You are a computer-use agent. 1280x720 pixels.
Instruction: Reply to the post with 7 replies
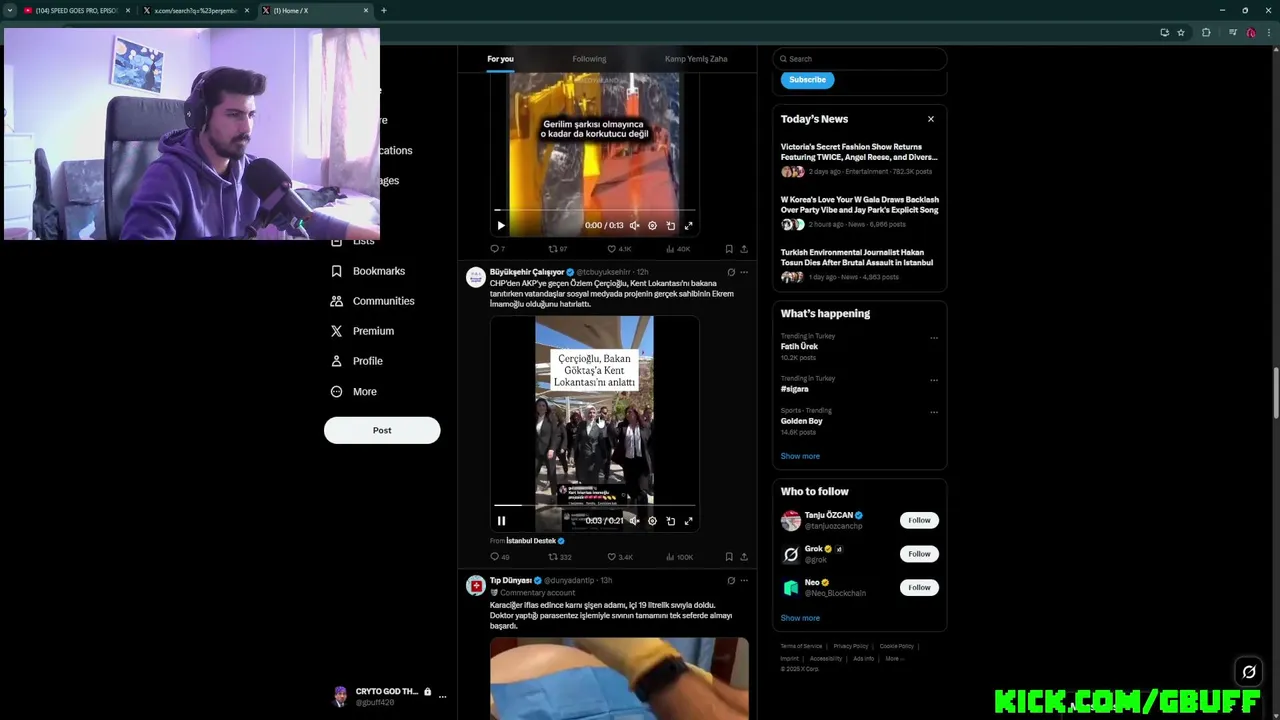[x=497, y=248]
